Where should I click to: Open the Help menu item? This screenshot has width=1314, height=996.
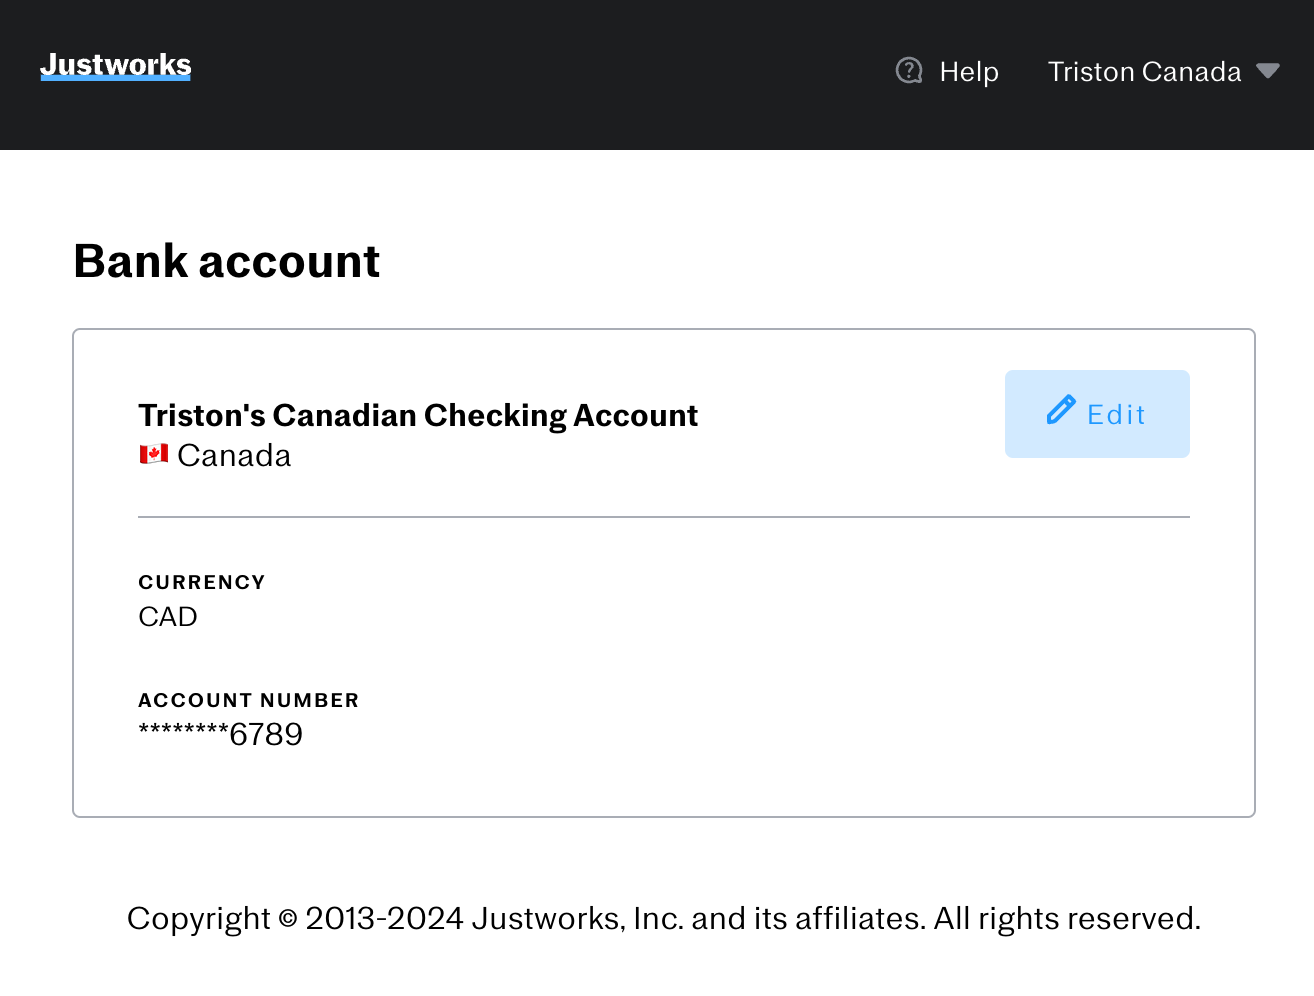(967, 71)
